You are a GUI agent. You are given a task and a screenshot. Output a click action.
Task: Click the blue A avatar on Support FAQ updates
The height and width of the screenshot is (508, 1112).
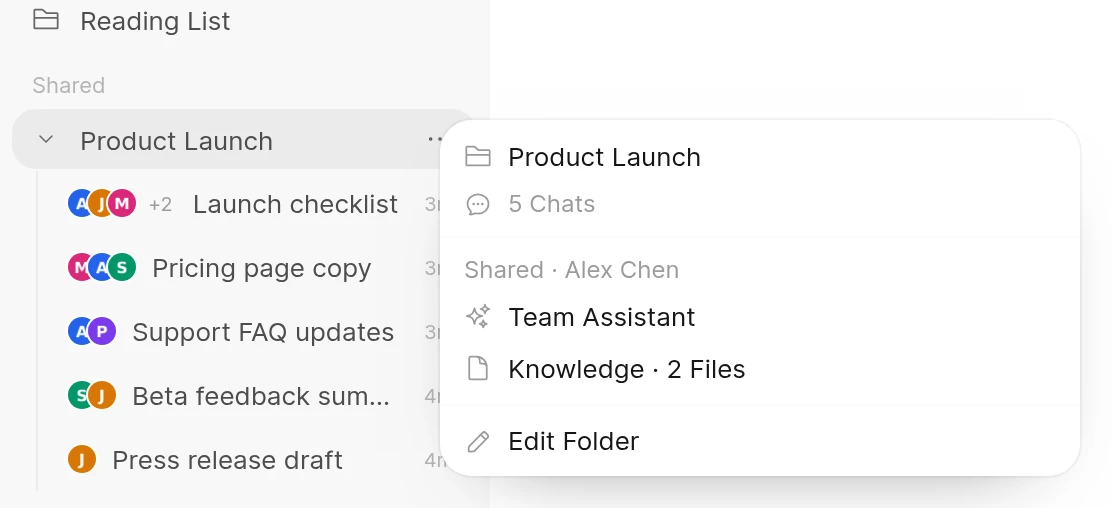[81, 331]
